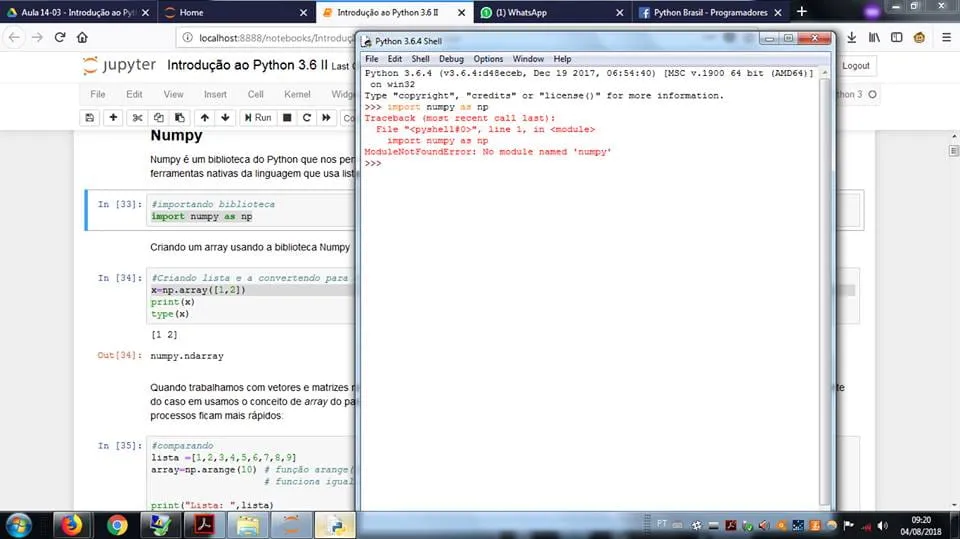Cut the selected cell using the scissors icon

tap(138, 117)
